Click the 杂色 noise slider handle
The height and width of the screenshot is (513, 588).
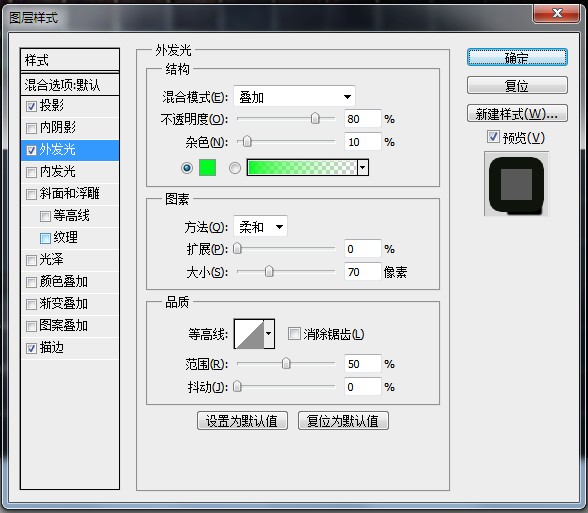tap(247, 141)
